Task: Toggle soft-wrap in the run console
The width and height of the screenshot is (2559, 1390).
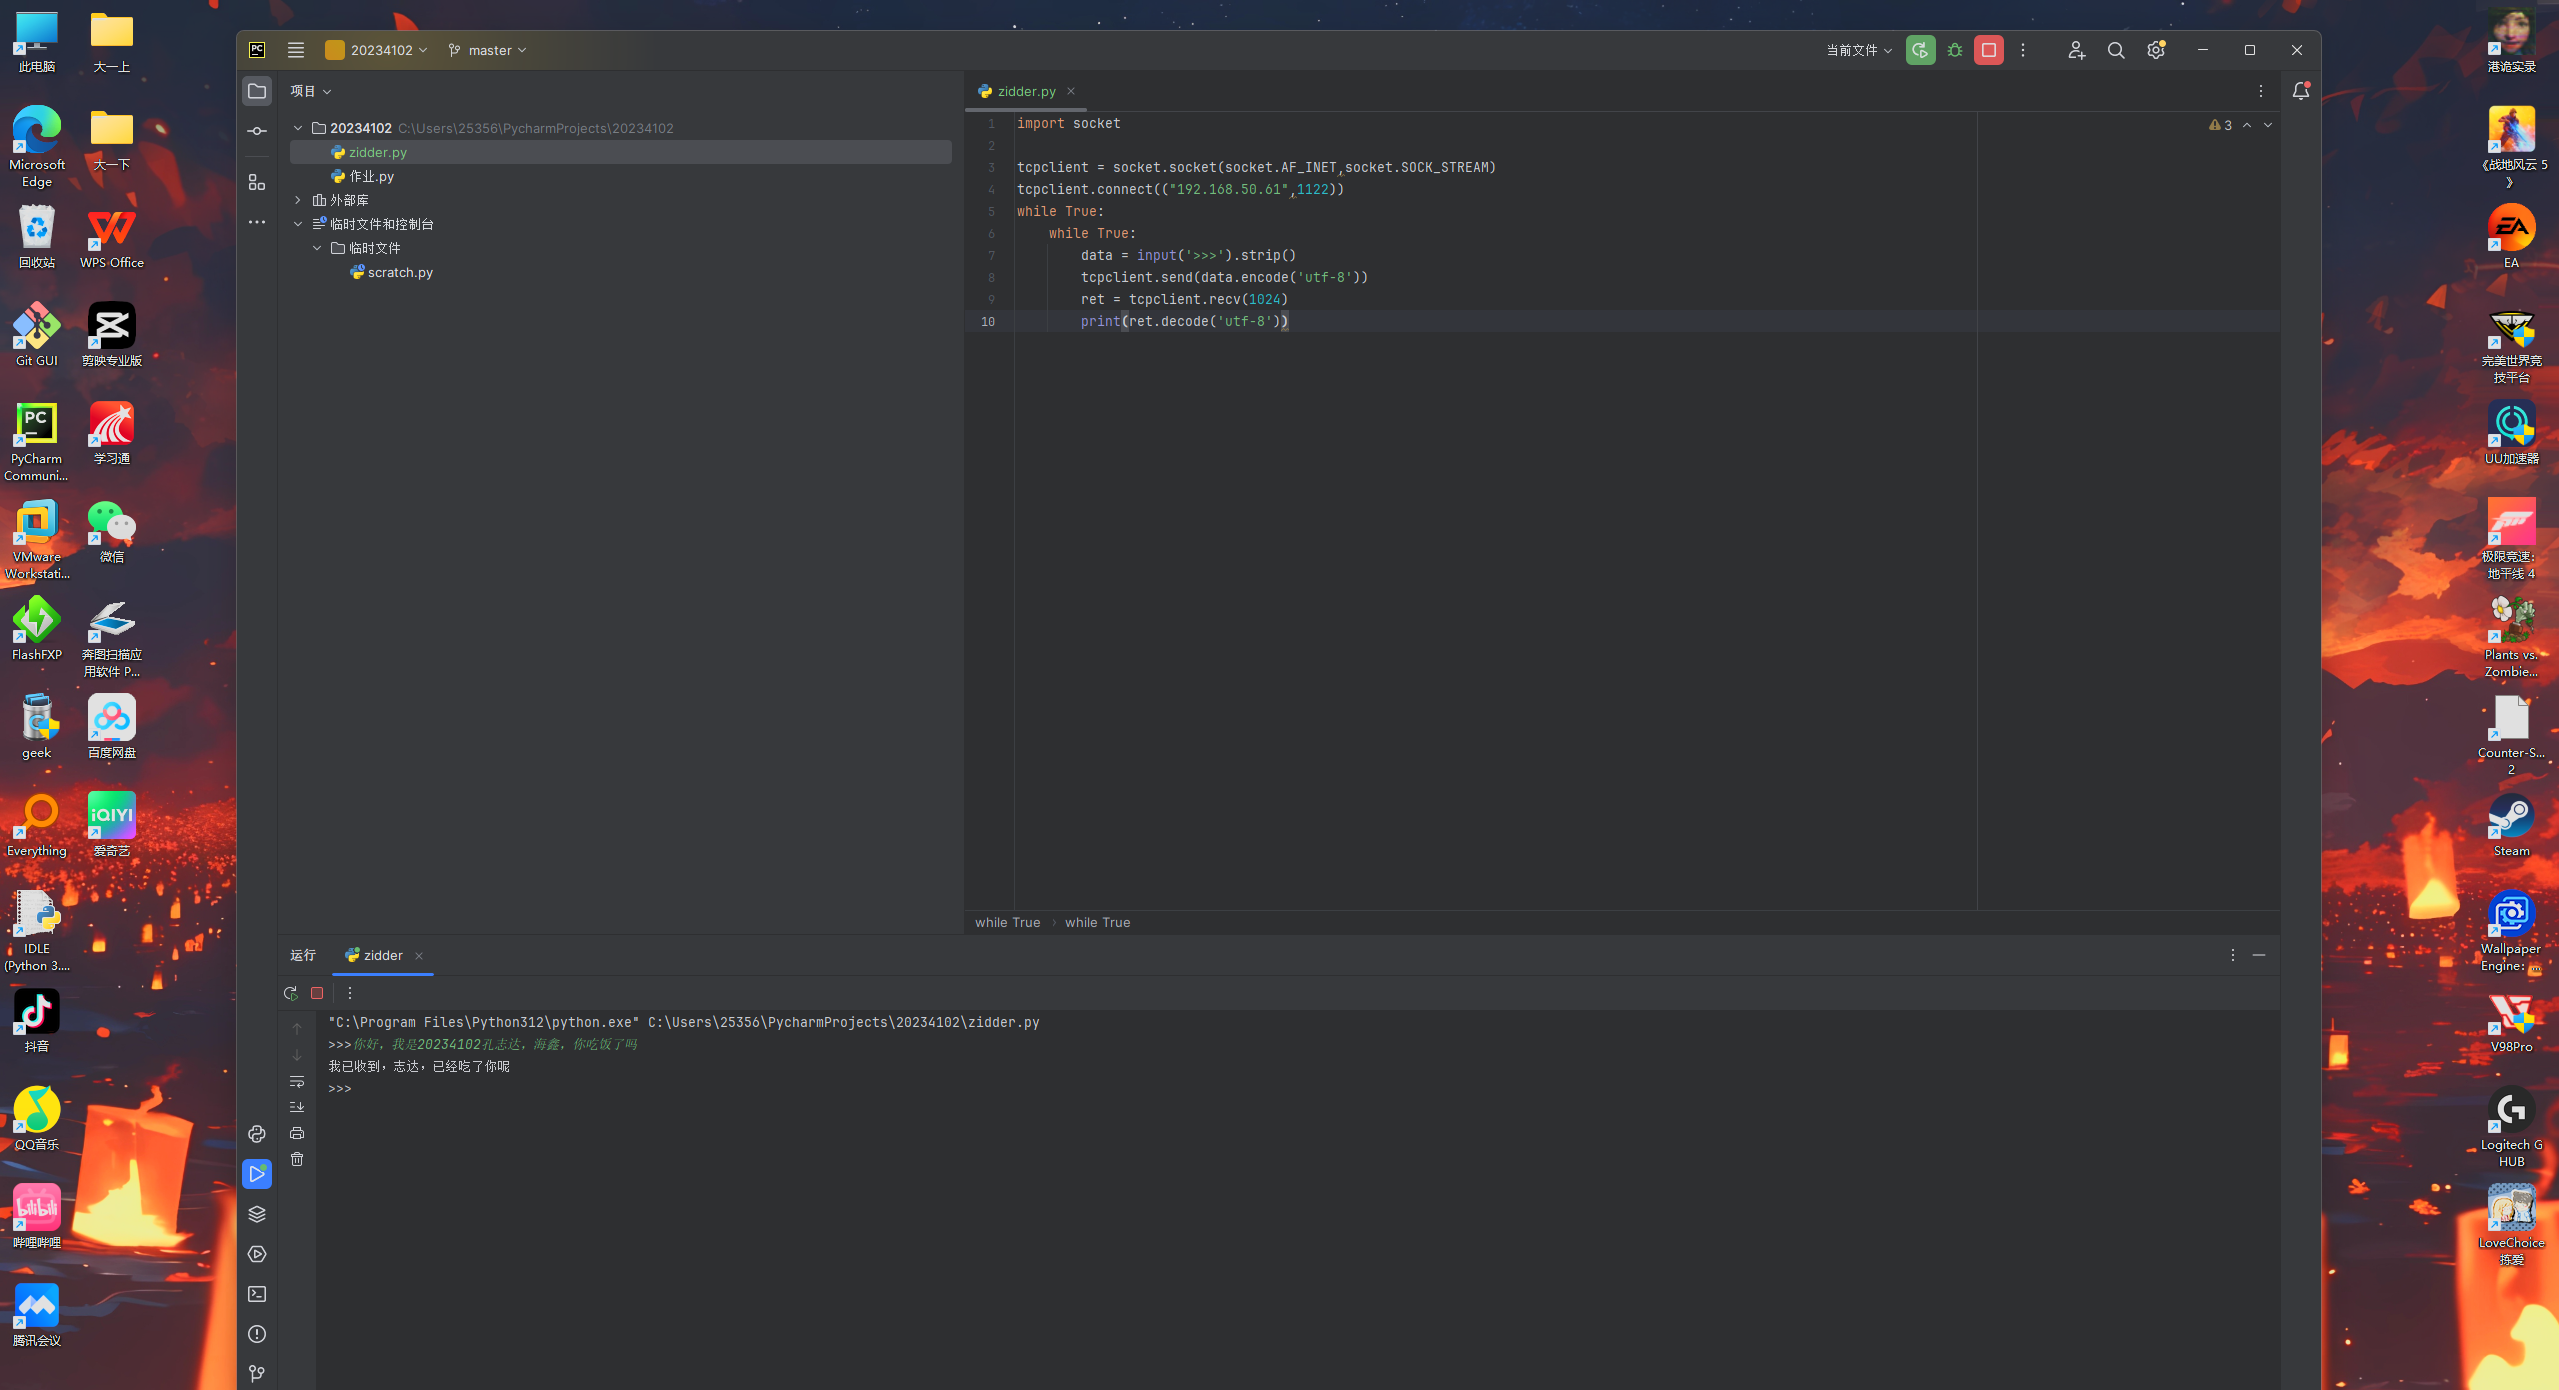Action: tap(297, 1081)
